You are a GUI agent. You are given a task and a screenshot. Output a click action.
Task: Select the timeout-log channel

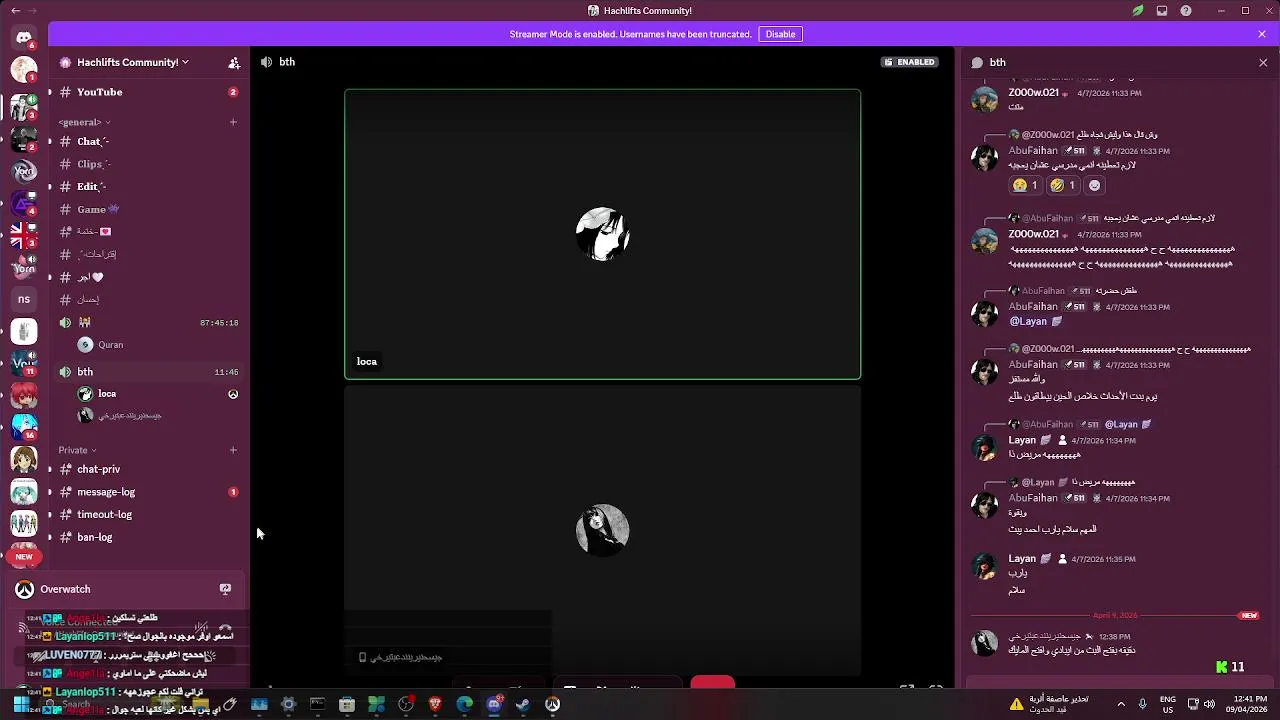point(149,515)
